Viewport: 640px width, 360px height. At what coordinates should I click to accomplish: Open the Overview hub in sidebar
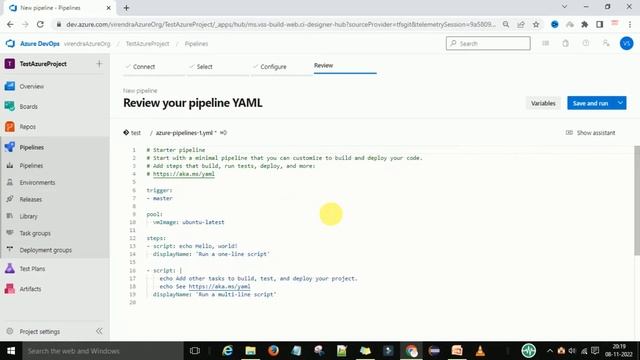tap(31, 87)
